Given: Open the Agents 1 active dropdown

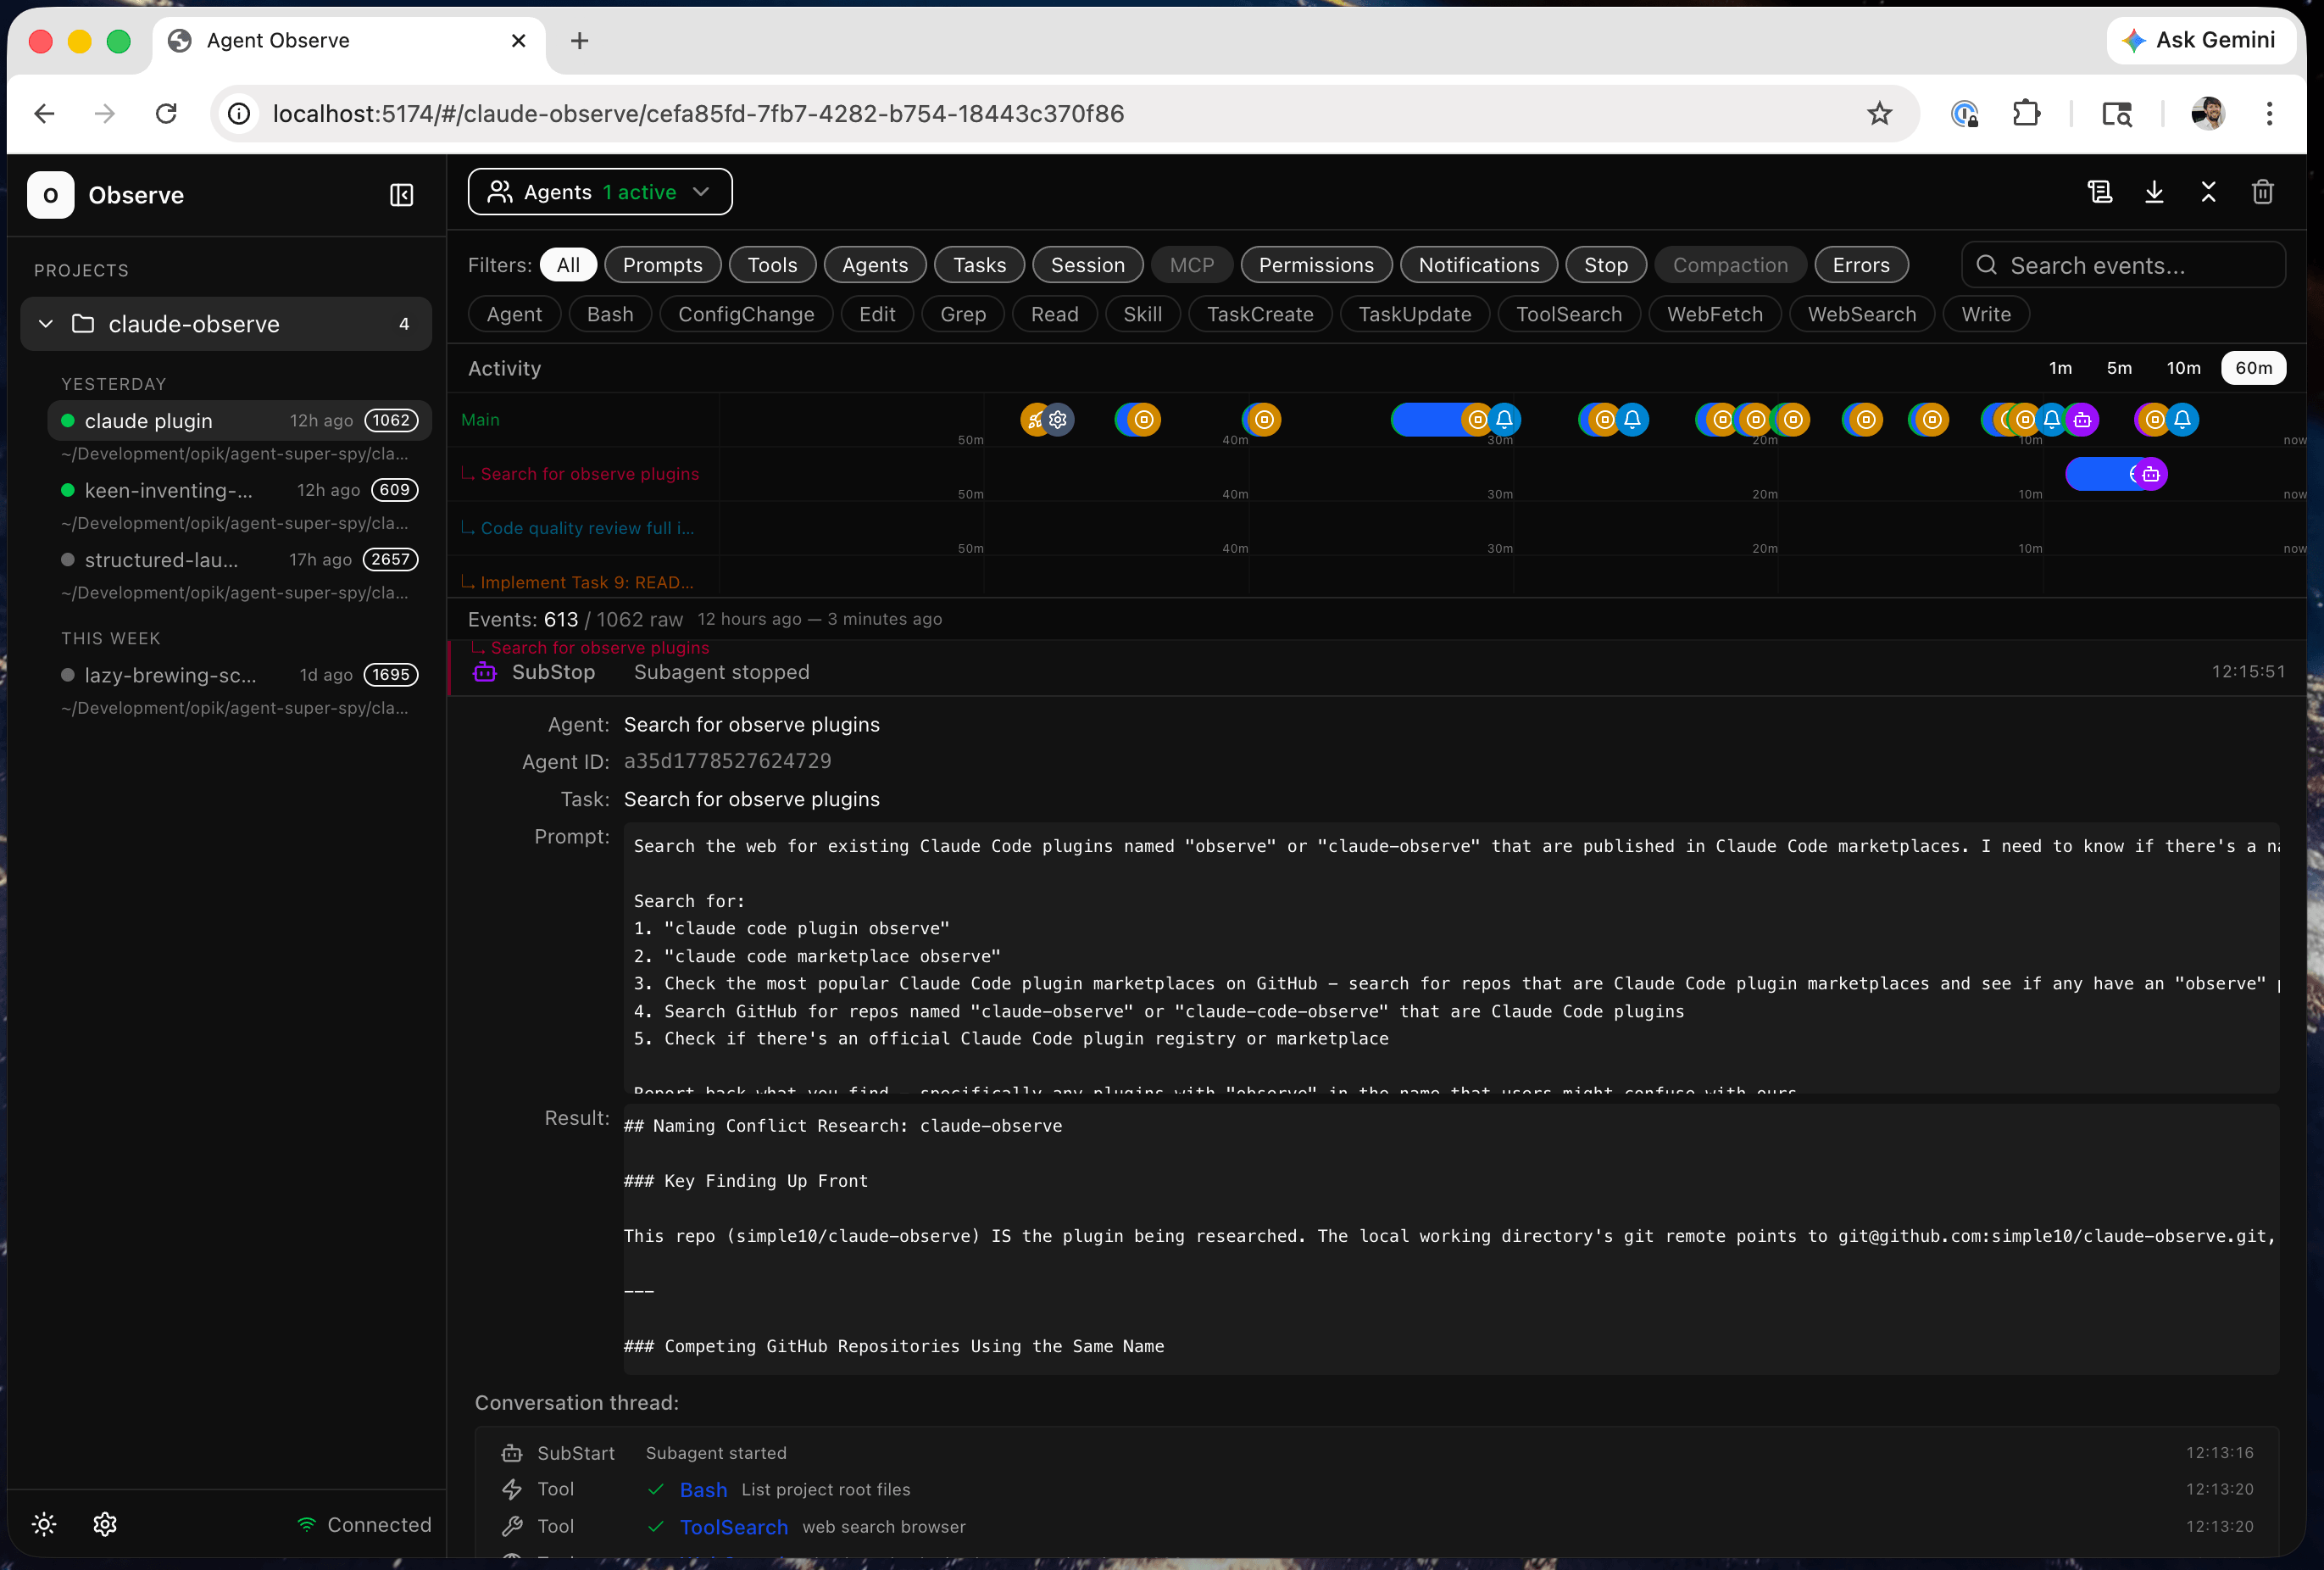Looking at the screenshot, I should pos(599,191).
